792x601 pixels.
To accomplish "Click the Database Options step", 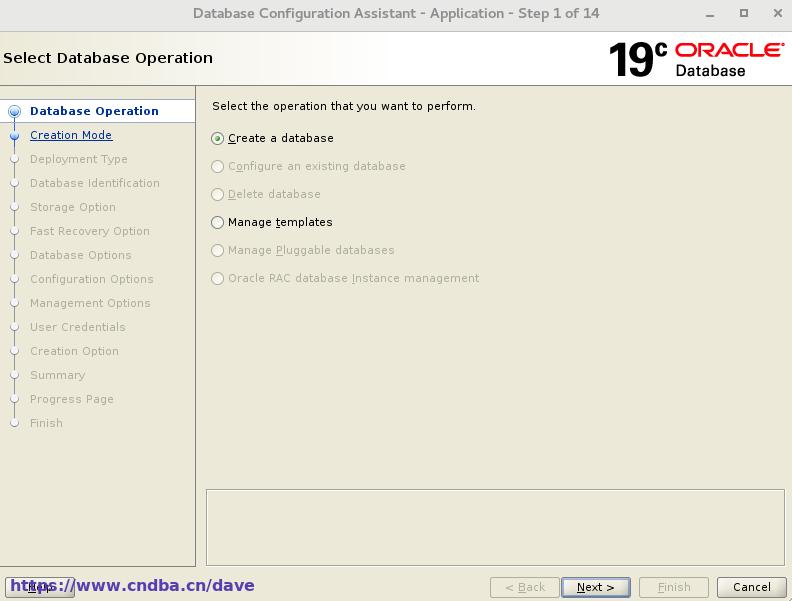I will (80, 255).
